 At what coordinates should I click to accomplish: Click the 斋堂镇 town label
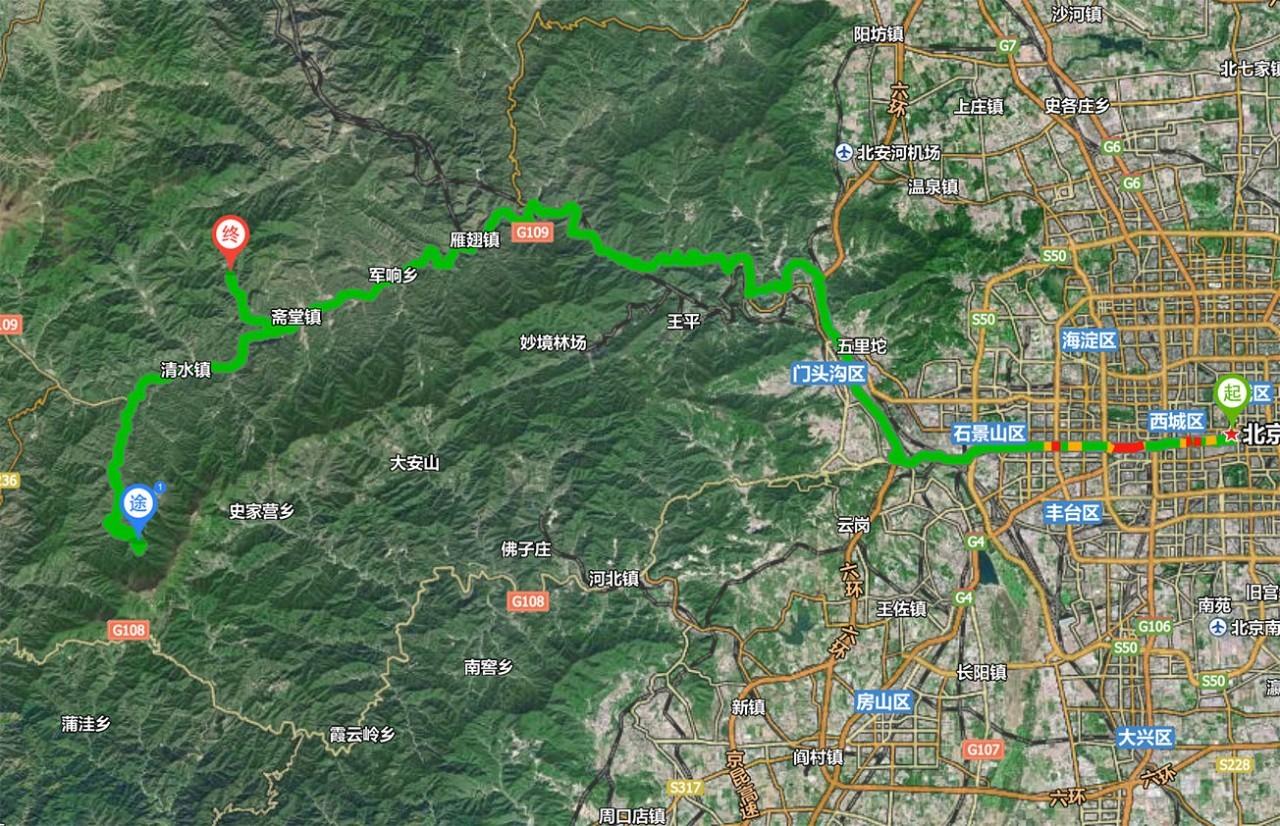pyautogui.click(x=296, y=318)
